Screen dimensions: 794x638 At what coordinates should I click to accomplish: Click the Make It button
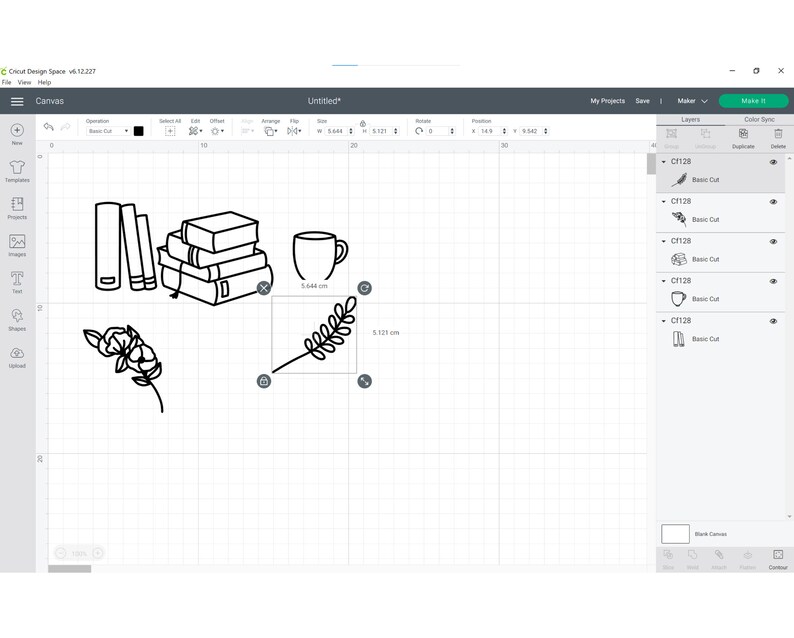(x=753, y=101)
